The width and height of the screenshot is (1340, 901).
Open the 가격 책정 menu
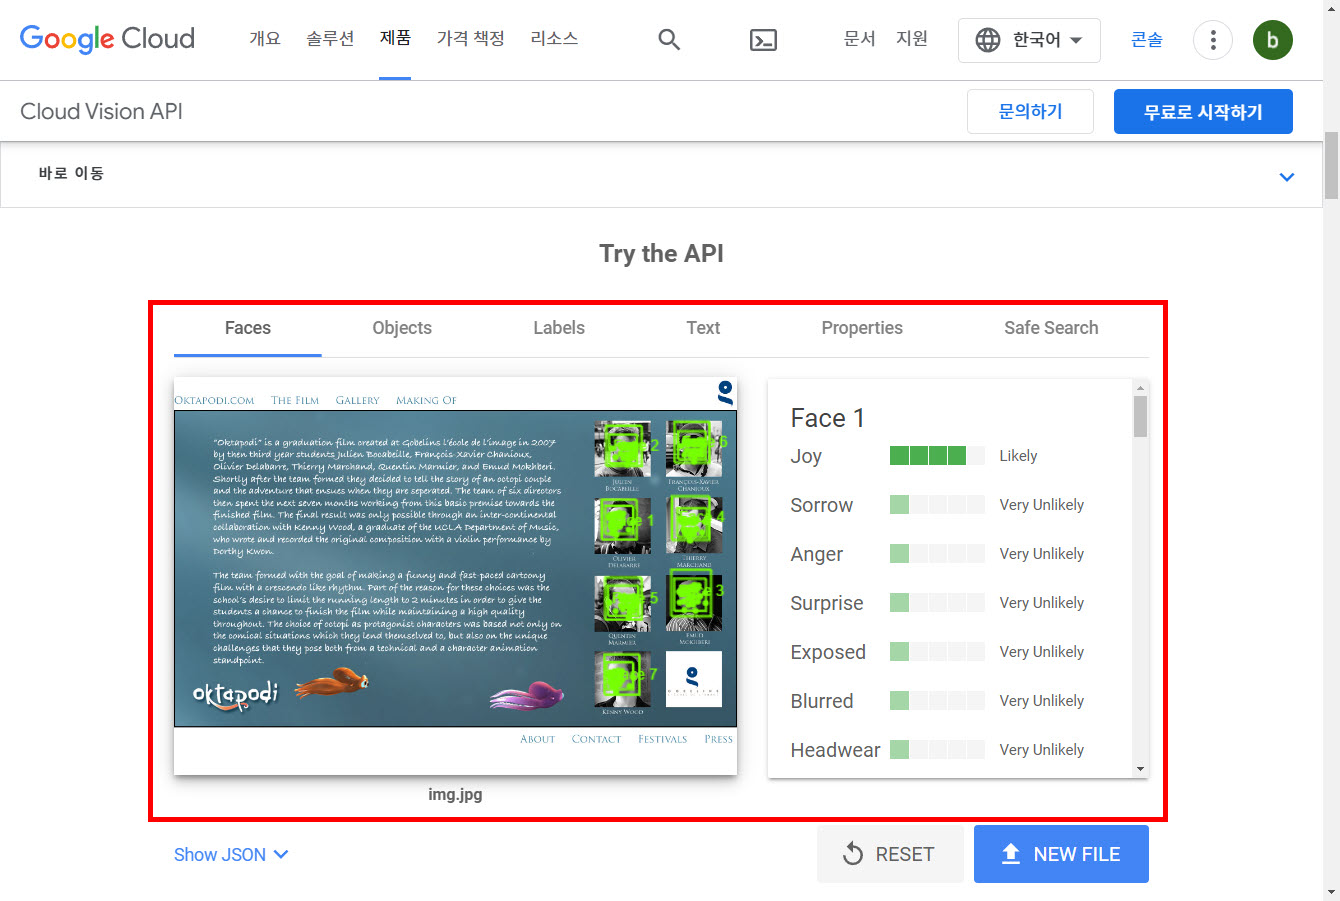tap(470, 39)
